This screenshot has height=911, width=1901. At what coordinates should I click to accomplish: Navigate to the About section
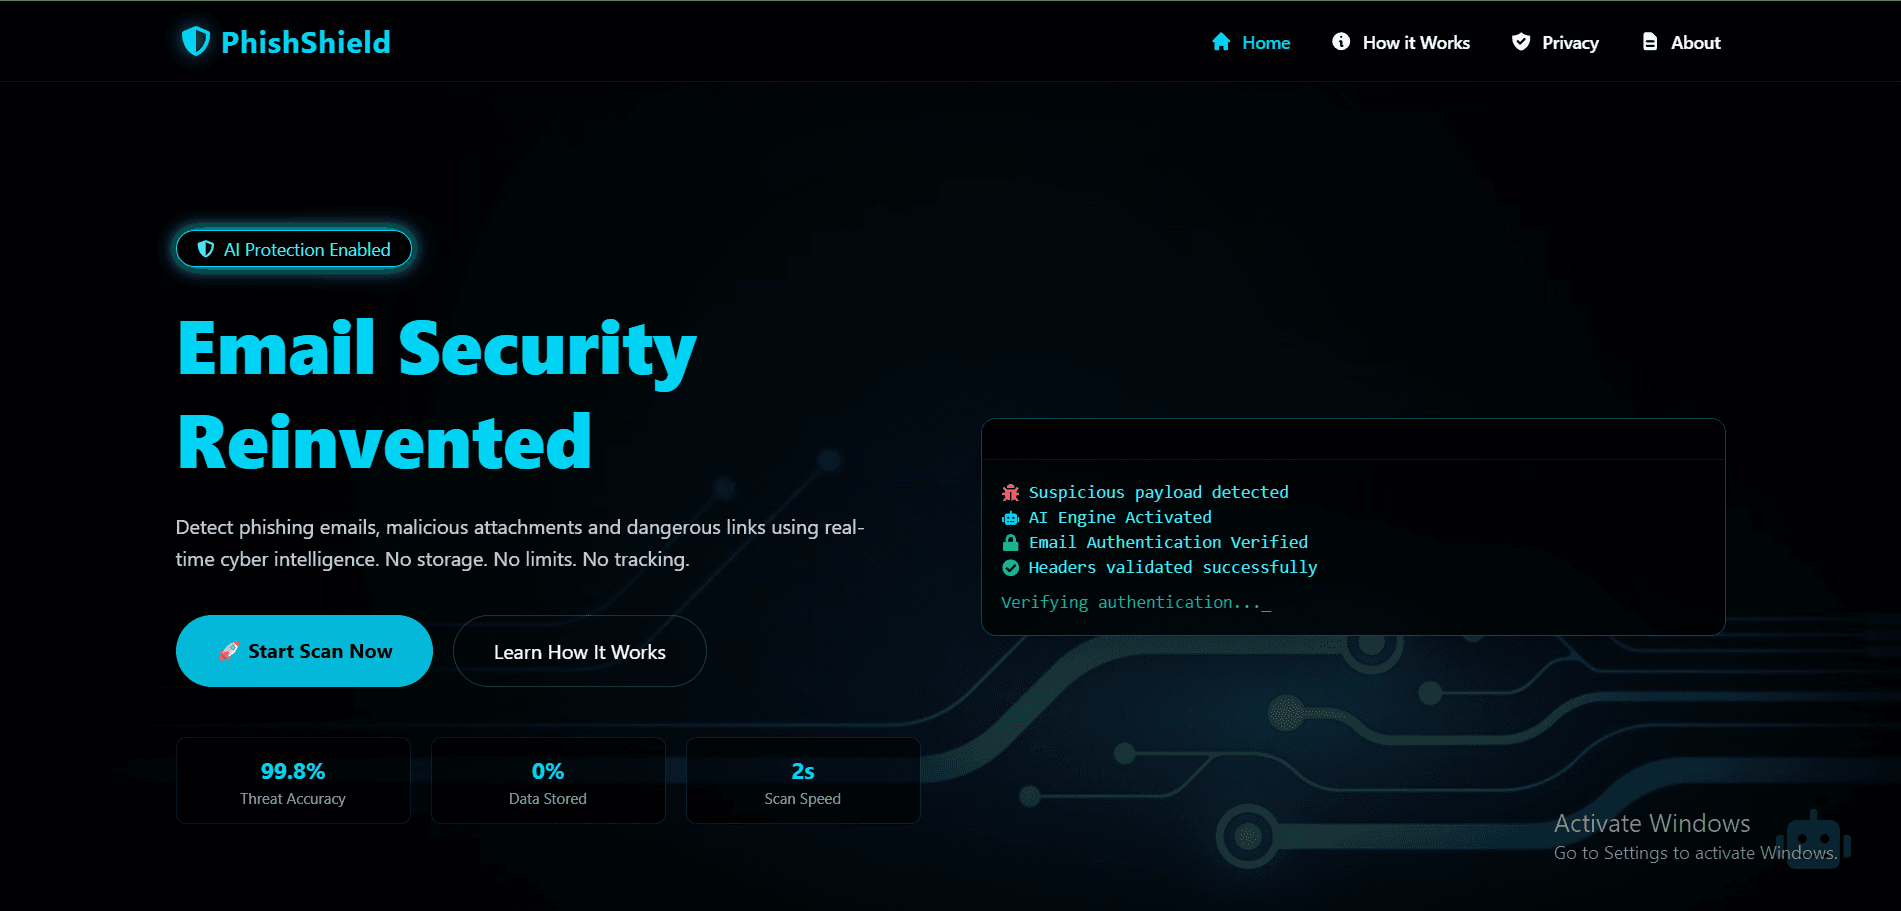[1695, 42]
